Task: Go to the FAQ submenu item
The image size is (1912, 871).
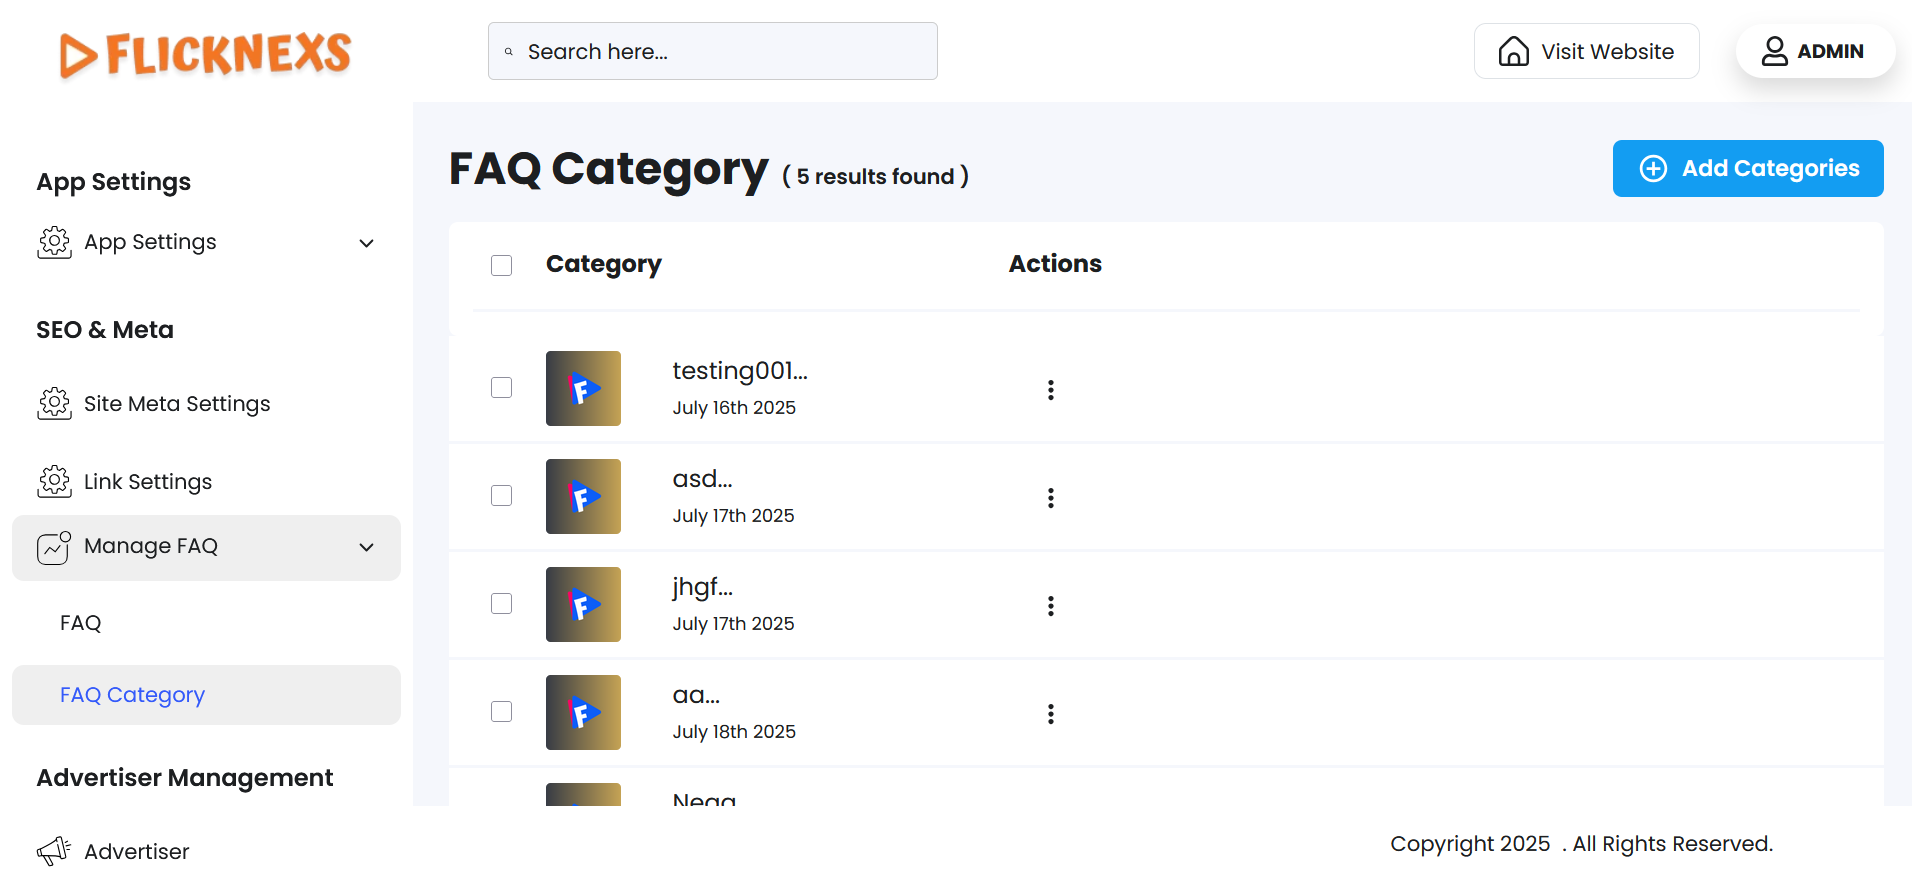Action: coord(81,623)
